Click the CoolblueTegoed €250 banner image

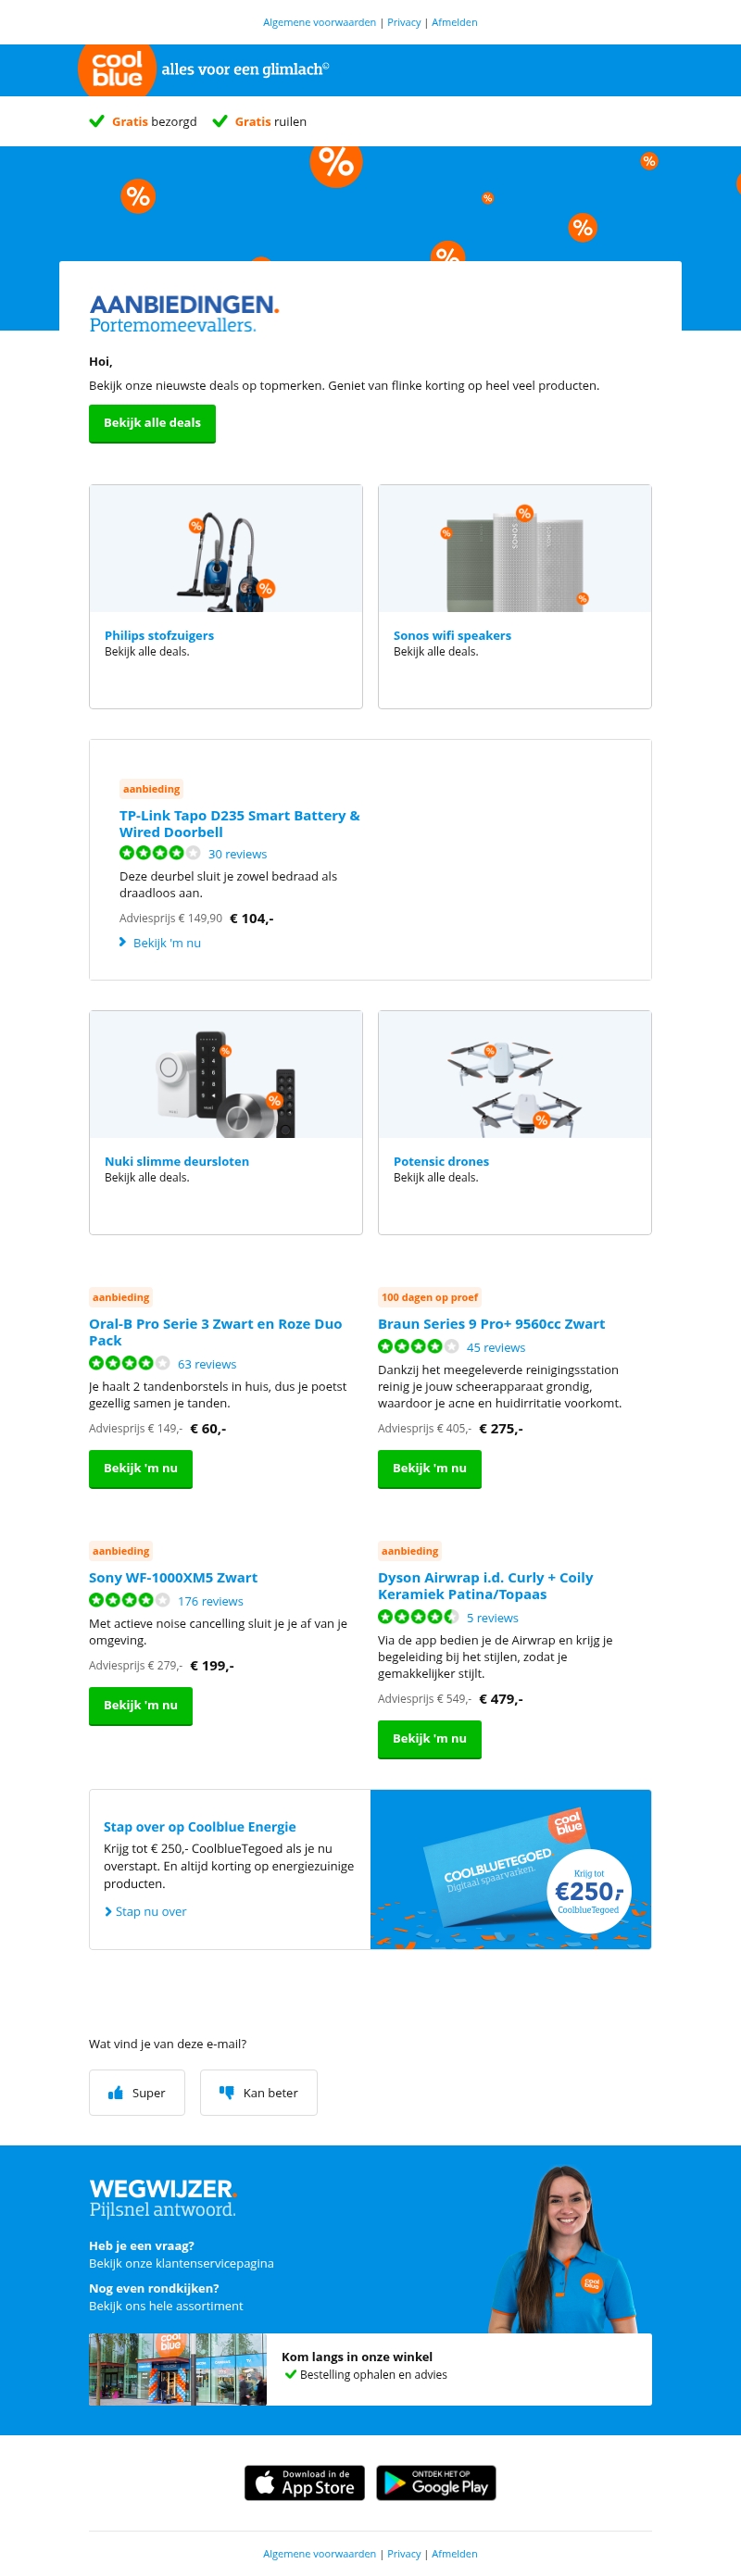(510, 1869)
